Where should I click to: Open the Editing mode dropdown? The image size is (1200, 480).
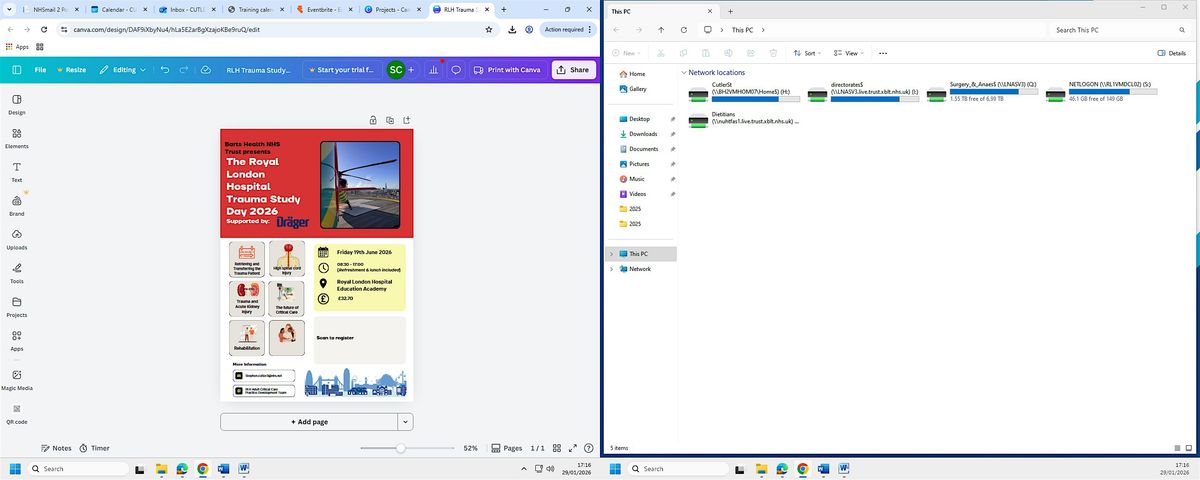coord(122,70)
